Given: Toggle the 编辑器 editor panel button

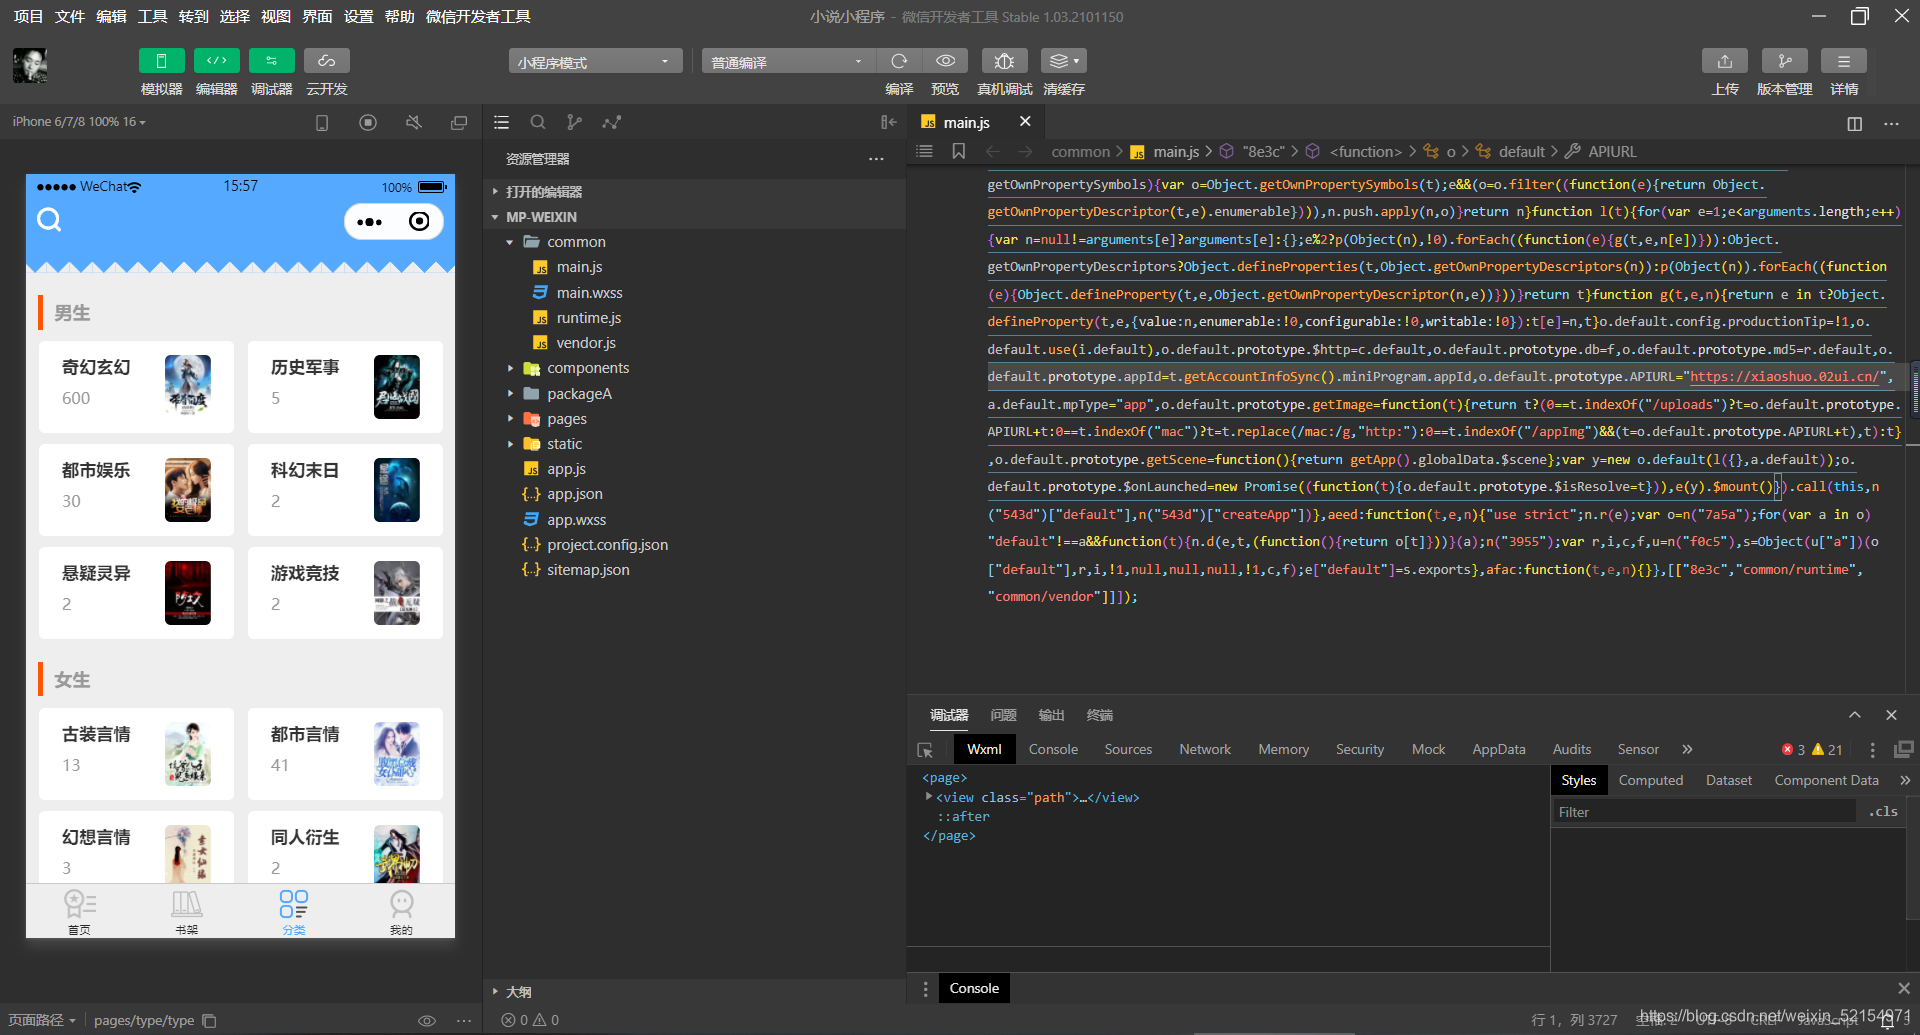Looking at the screenshot, I should pyautogui.click(x=216, y=61).
